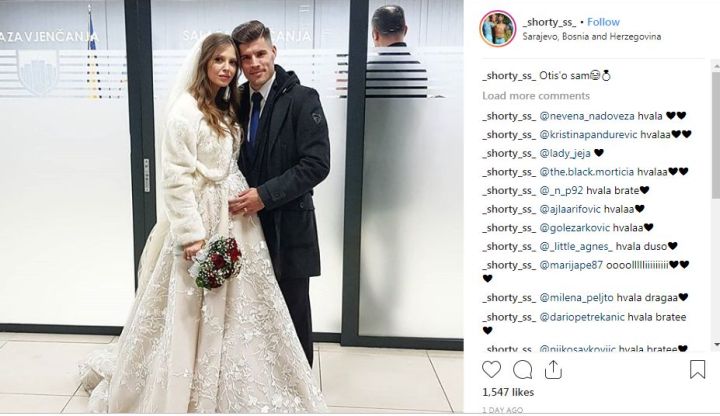Screen dimensions: 720x416
Task: Open _shorty_ss_ username in post header
Action: pyautogui.click(x=549, y=22)
